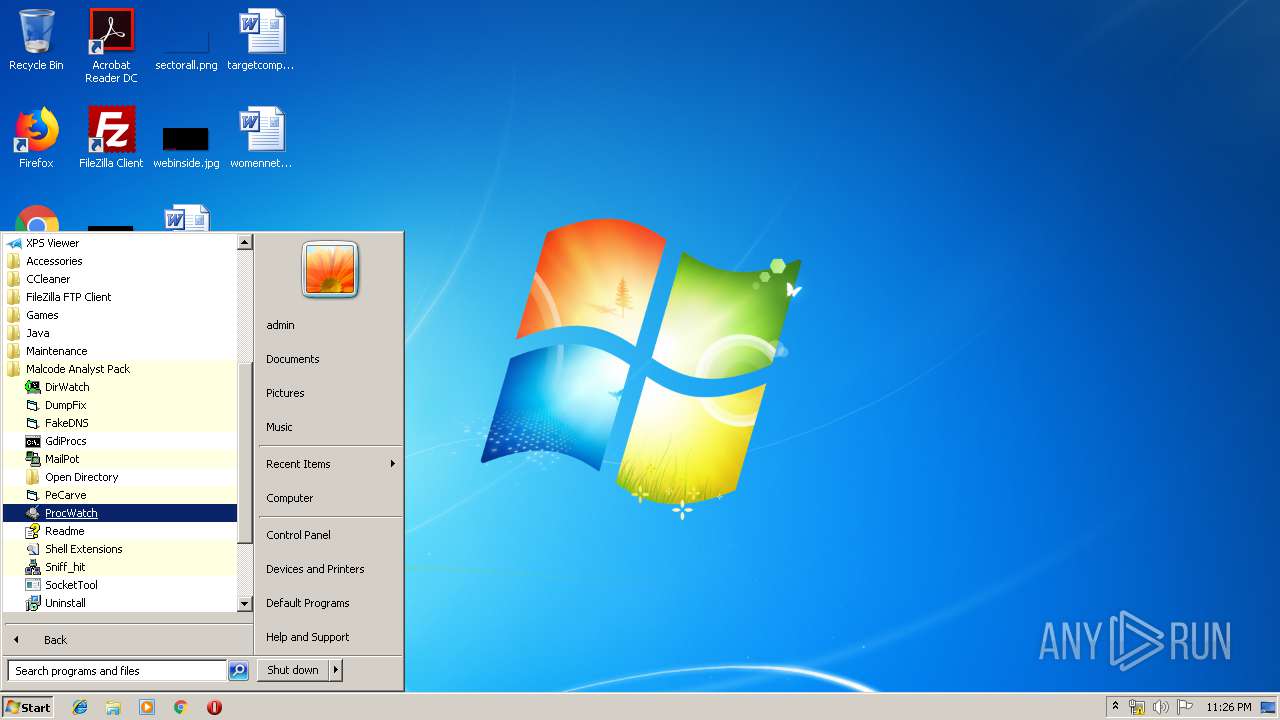Open Pictures from the Start menu
The width and height of the screenshot is (1280, 720).
click(x=330, y=393)
